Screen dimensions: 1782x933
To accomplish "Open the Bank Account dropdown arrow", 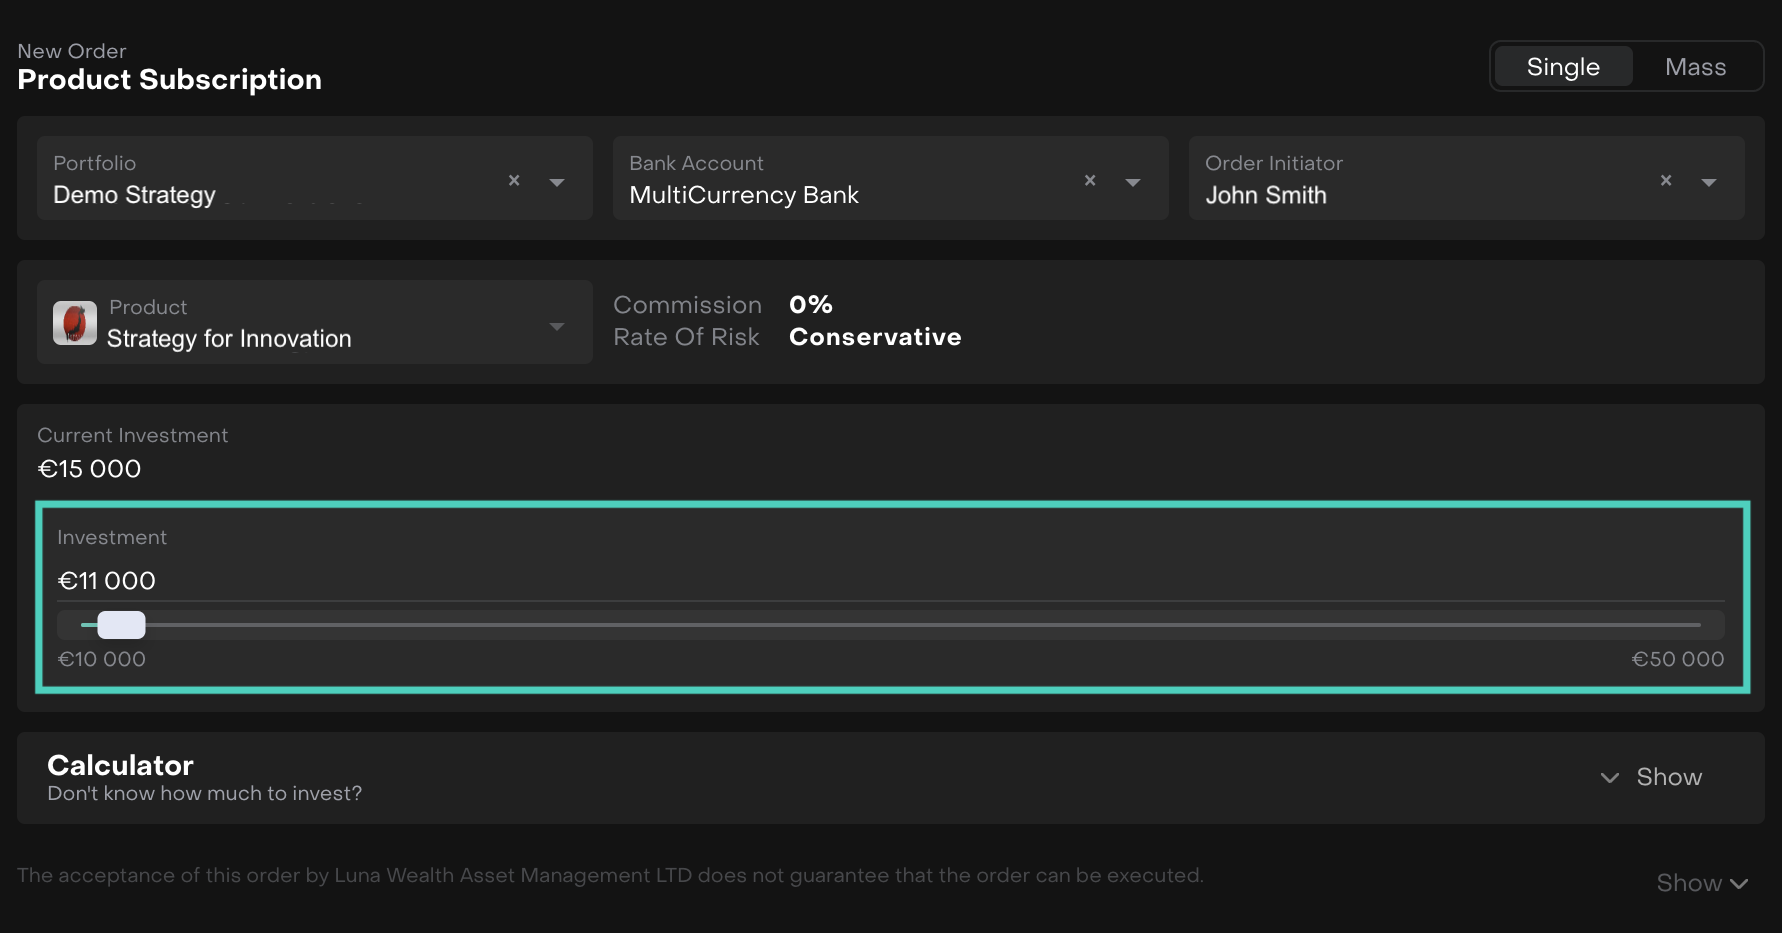I will (x=1133, y=182).
